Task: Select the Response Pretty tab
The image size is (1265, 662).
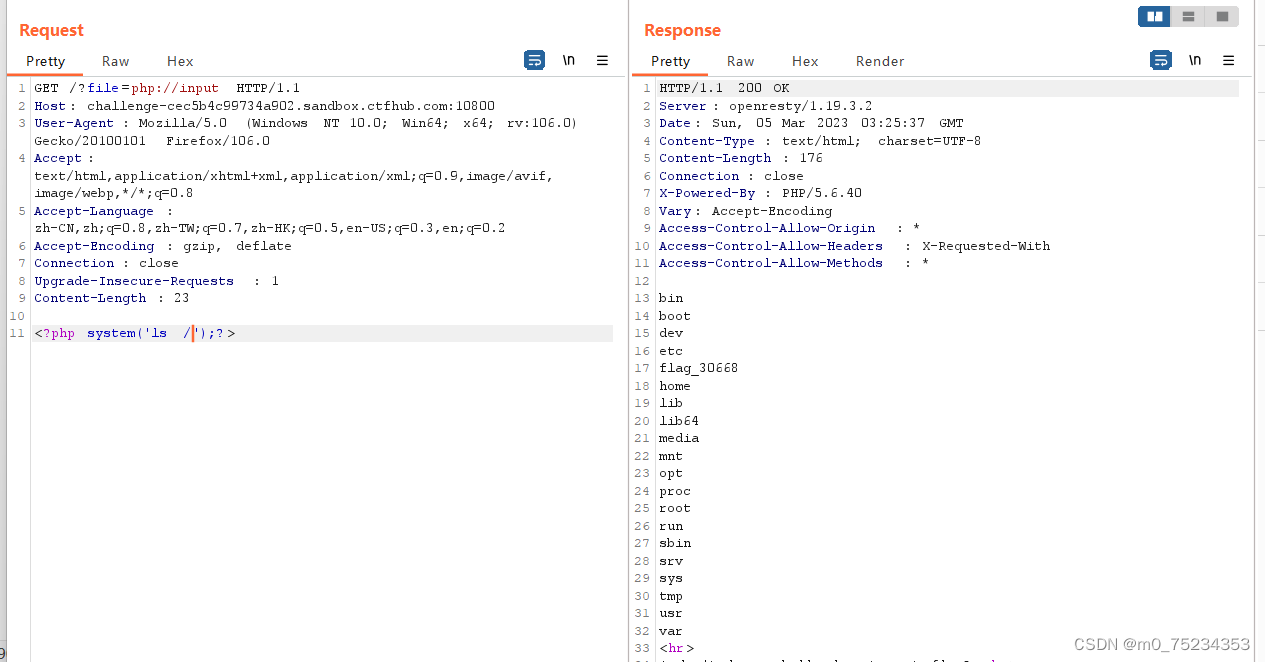Action: click(x=670, y=61)
